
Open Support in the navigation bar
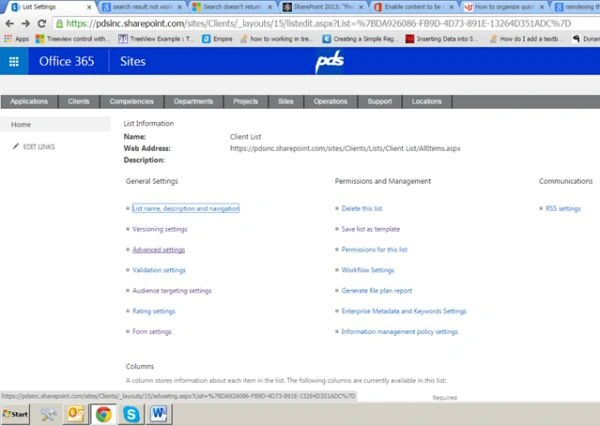point(380,101)
